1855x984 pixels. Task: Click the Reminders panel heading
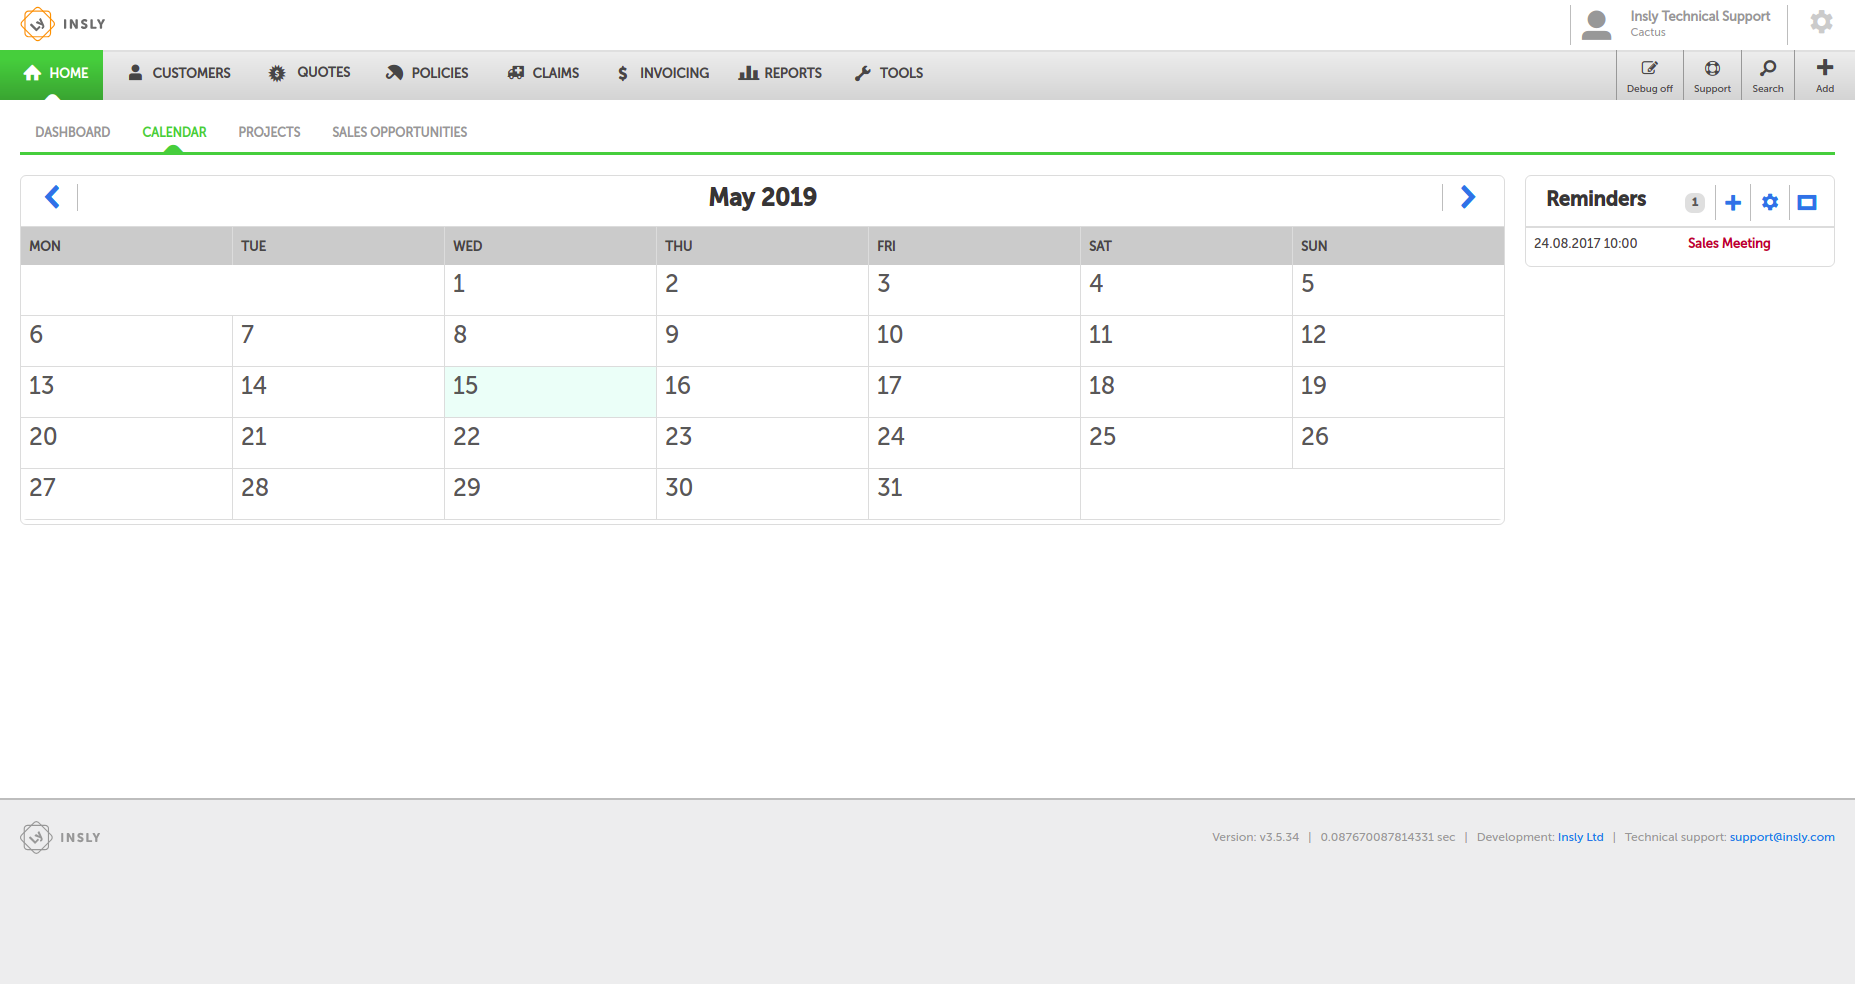click(1596, 199)
